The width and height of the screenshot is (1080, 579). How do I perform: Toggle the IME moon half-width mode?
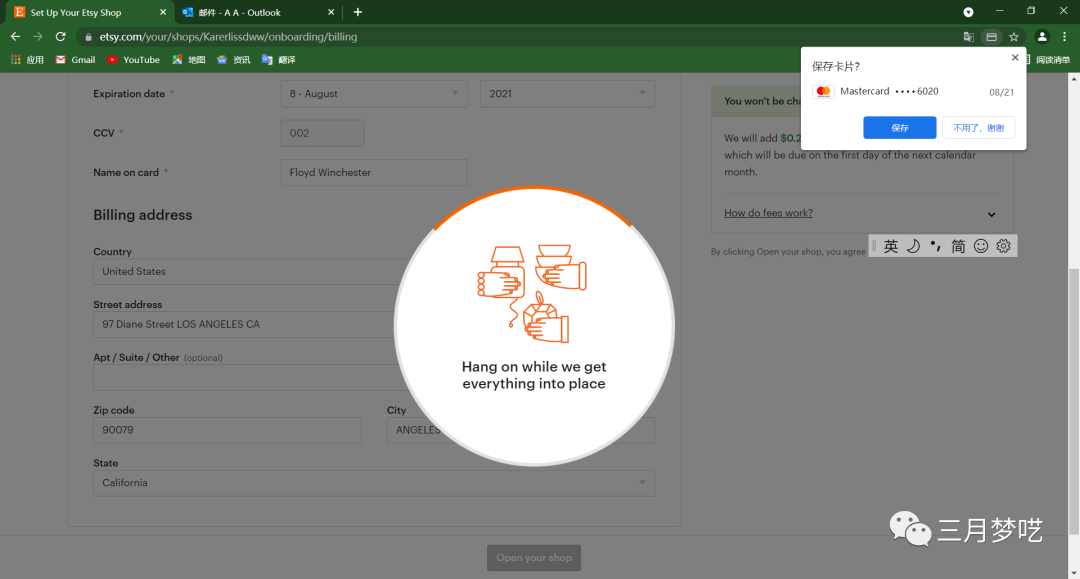tap(913, 246)
